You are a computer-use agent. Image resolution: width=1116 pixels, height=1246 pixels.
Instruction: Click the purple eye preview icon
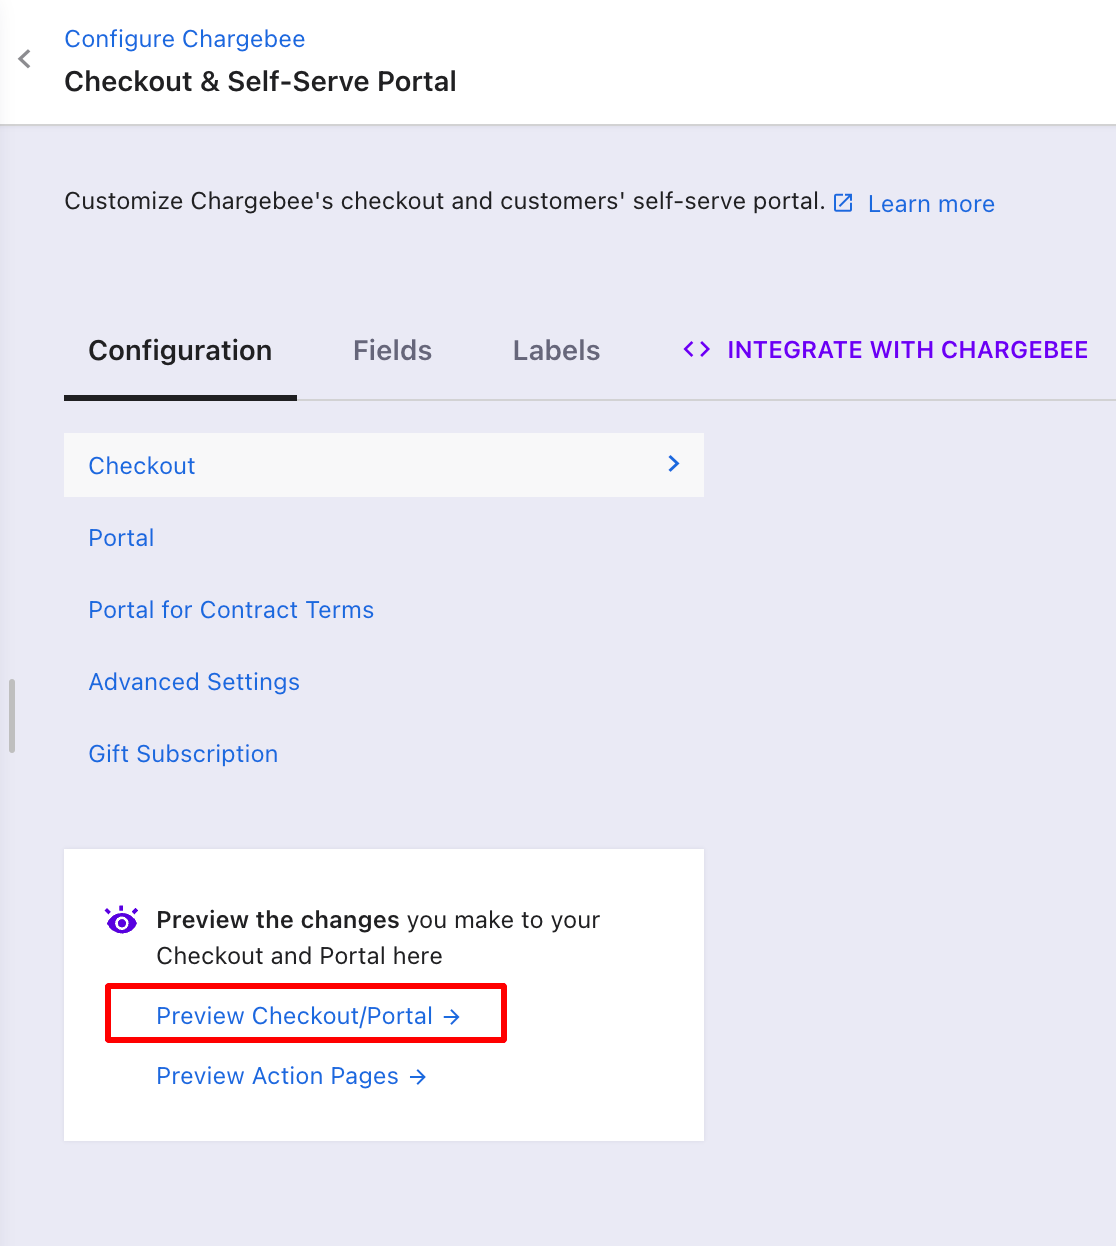(122, 920)
